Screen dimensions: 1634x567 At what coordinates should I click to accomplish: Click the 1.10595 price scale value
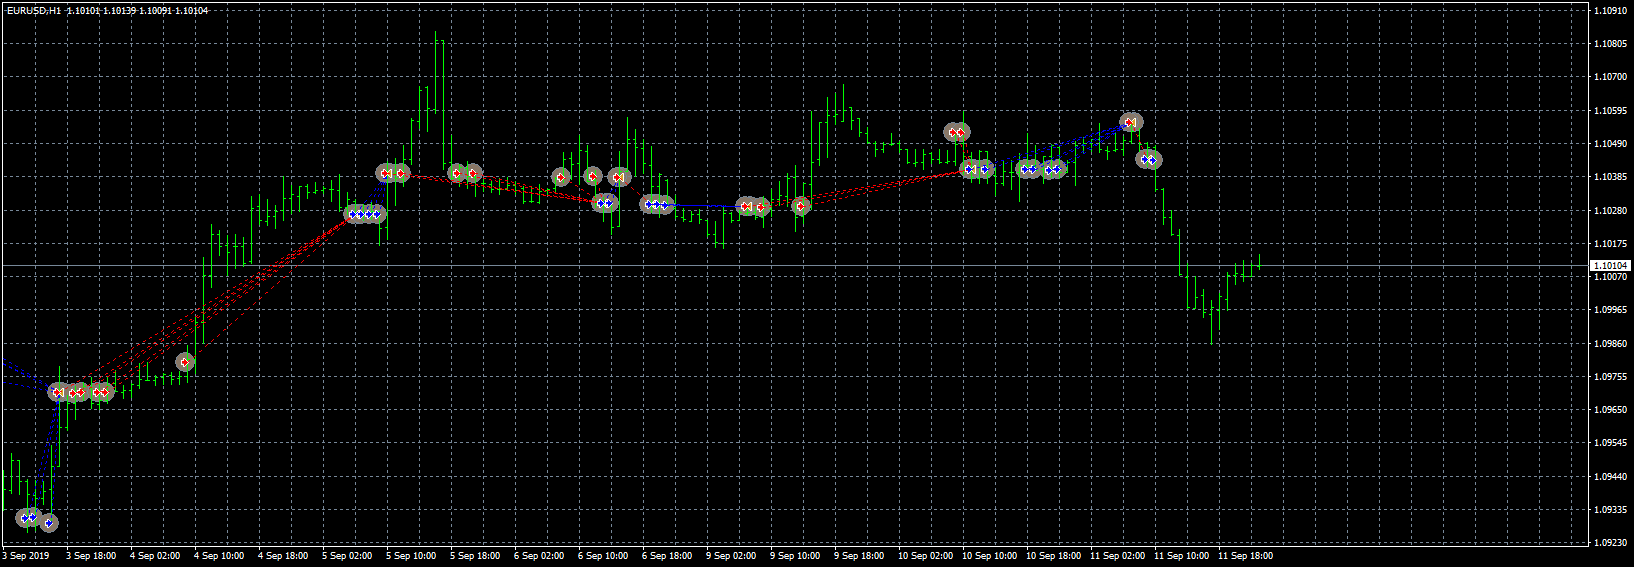(x=1609, y=110)
